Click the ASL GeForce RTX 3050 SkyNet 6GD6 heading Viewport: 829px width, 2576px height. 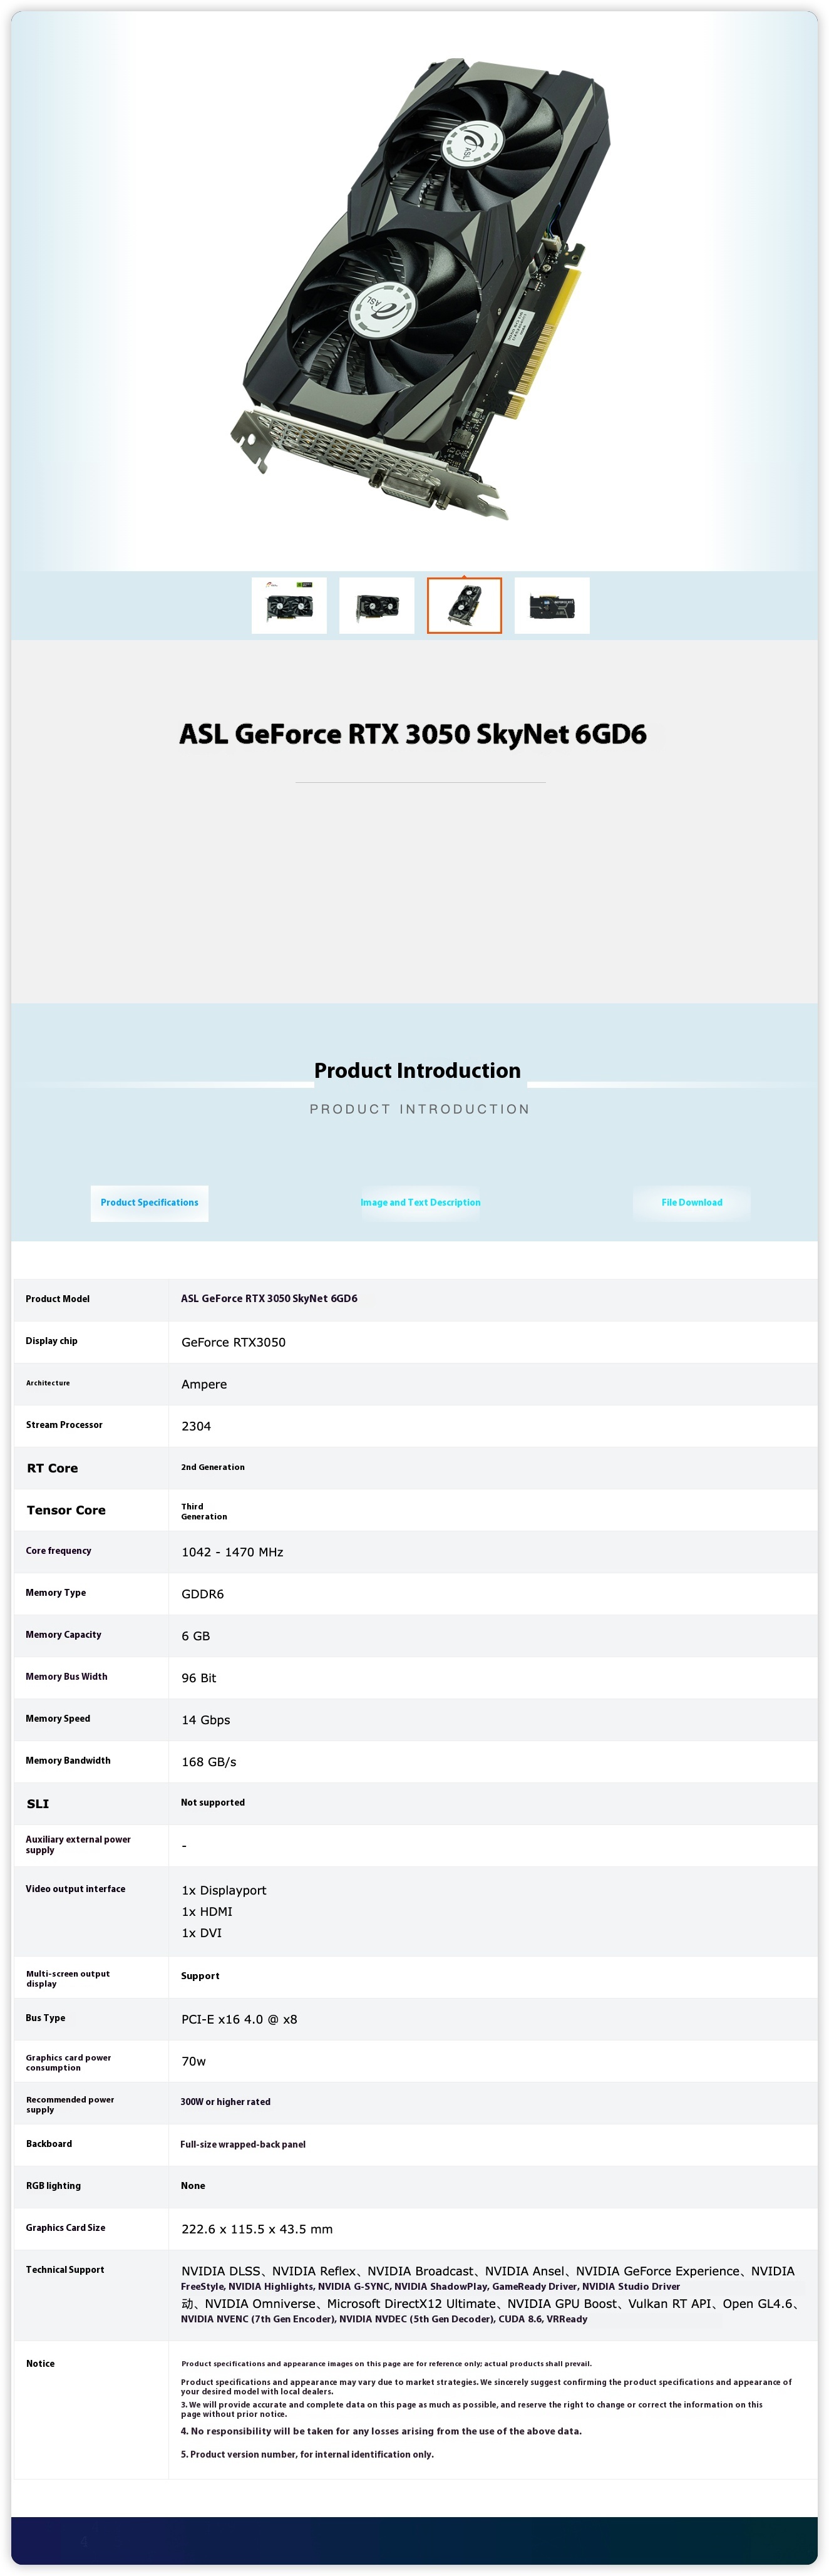(413, 734)
